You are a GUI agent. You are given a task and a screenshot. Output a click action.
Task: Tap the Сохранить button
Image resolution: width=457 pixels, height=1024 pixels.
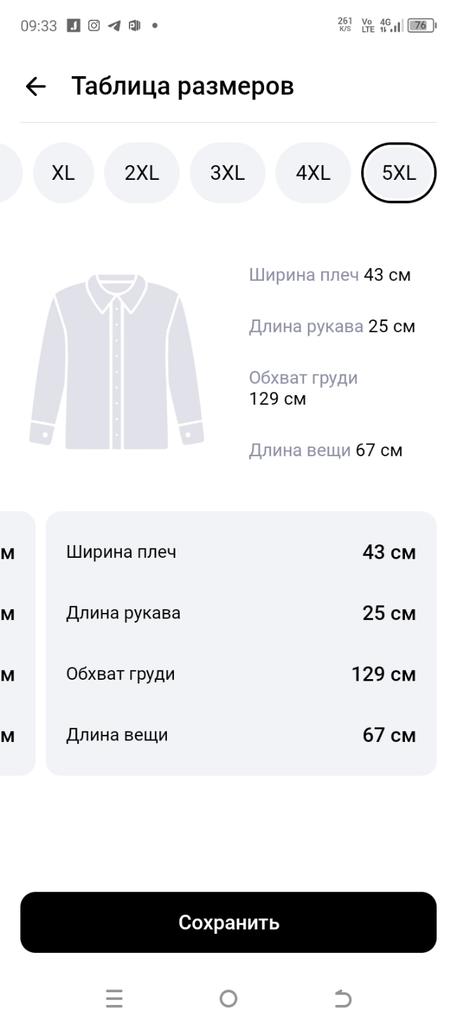click(x=228, y=922)
